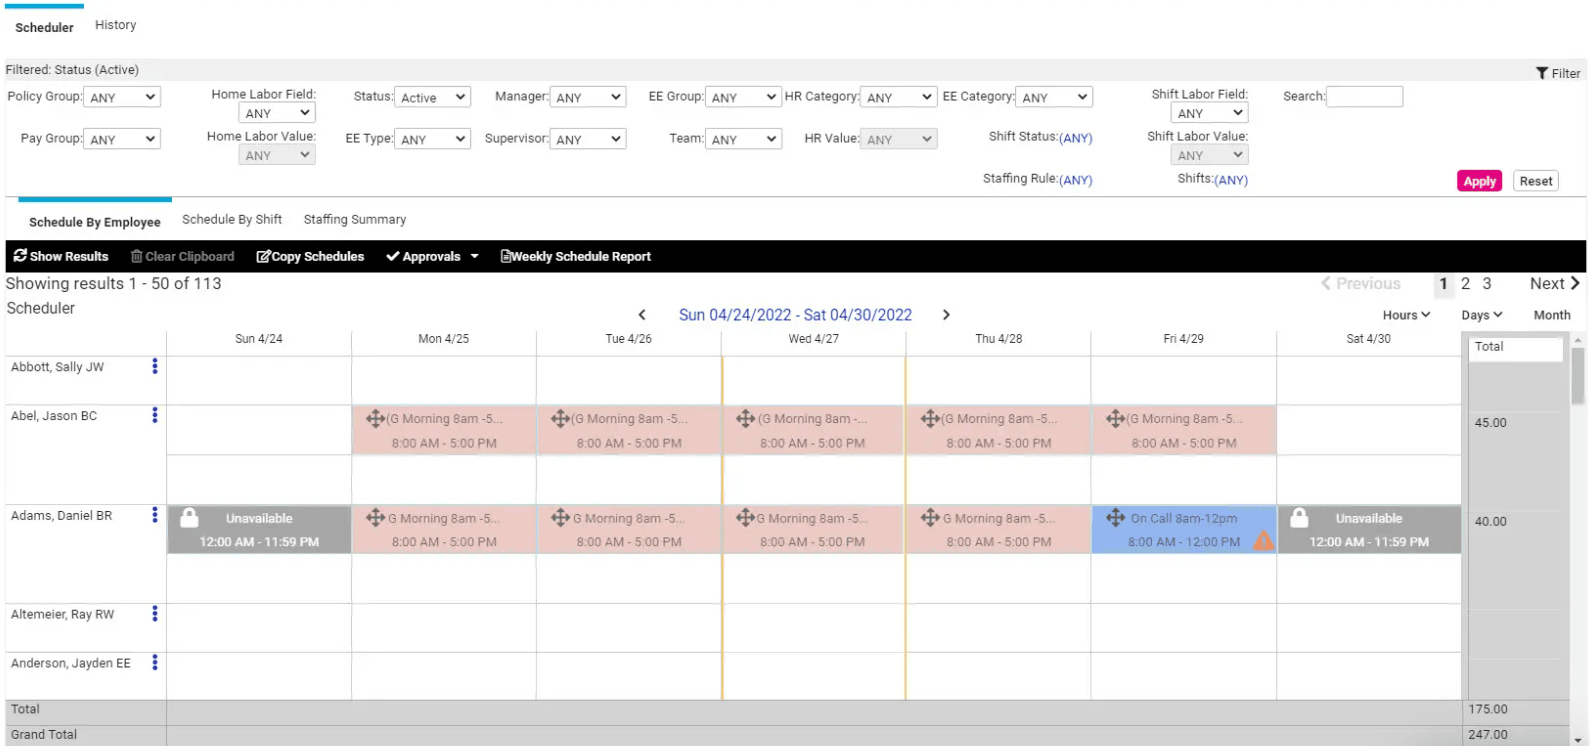The image size is (1590, 746).
Task: Click the Shift Status (ANY) link
Action: click(1075, 138)
